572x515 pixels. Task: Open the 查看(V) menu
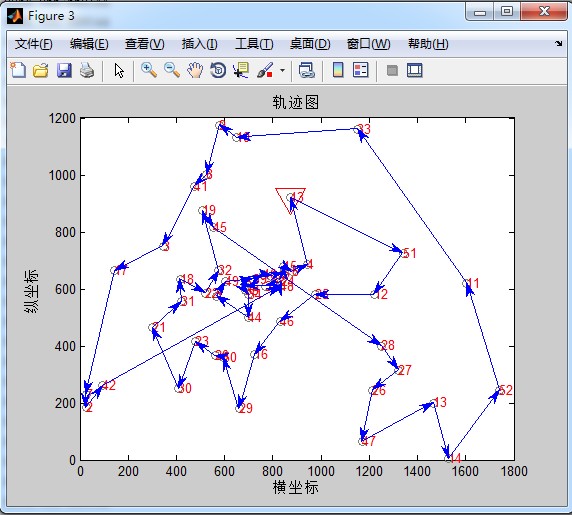coord(144,44)
